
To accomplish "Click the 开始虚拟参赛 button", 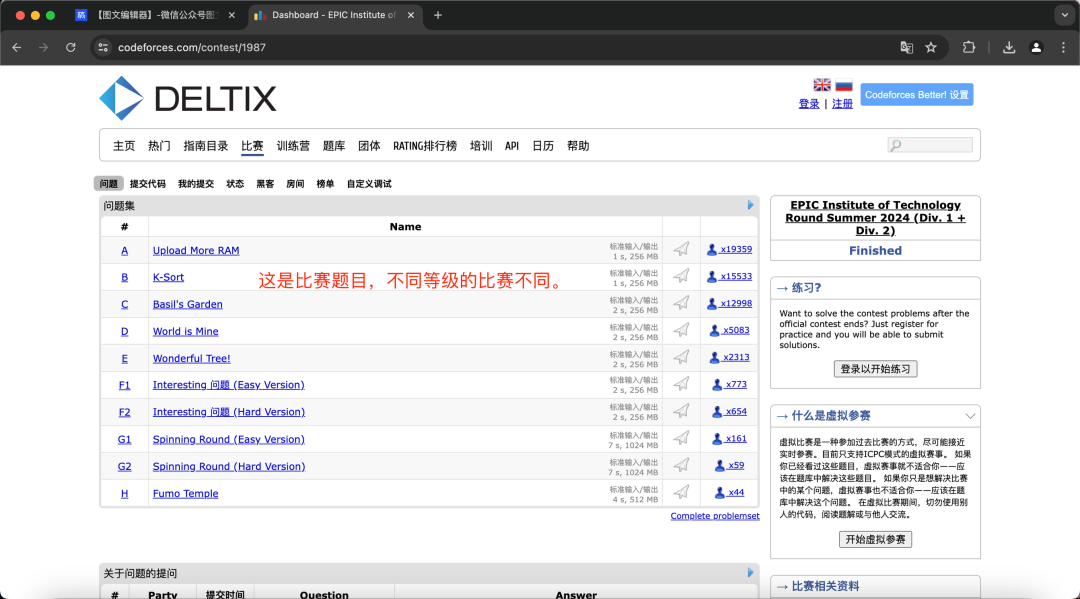I will coord(874,538).
